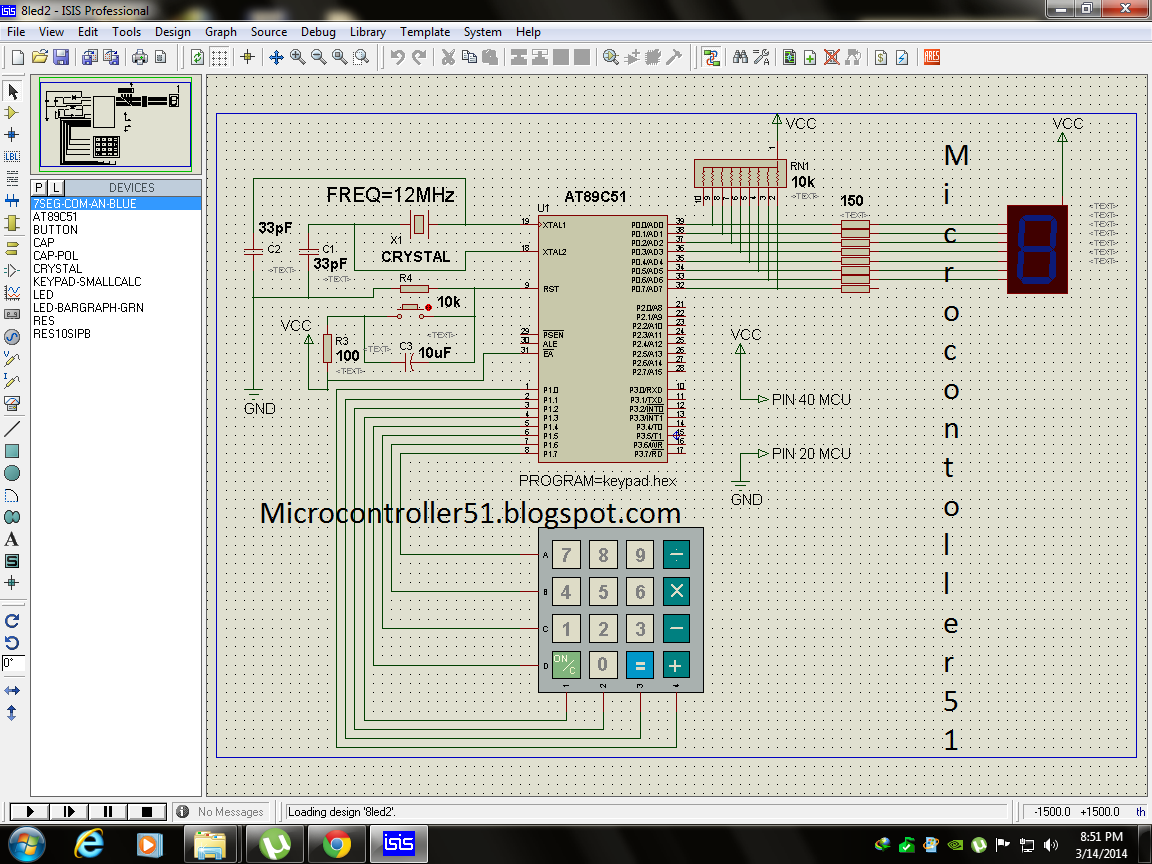Click the Zoom In magnifier icon
Screen dimensions: 1152x864
point(298,57)
